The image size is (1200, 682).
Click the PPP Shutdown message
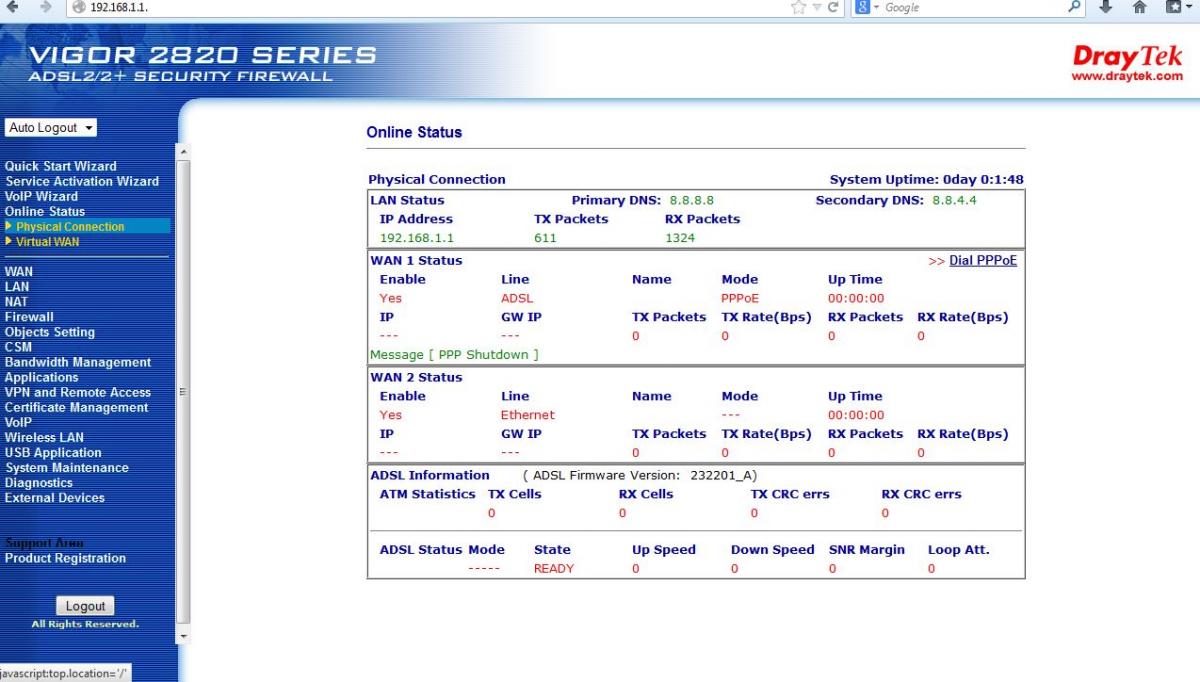coord(454,354)
